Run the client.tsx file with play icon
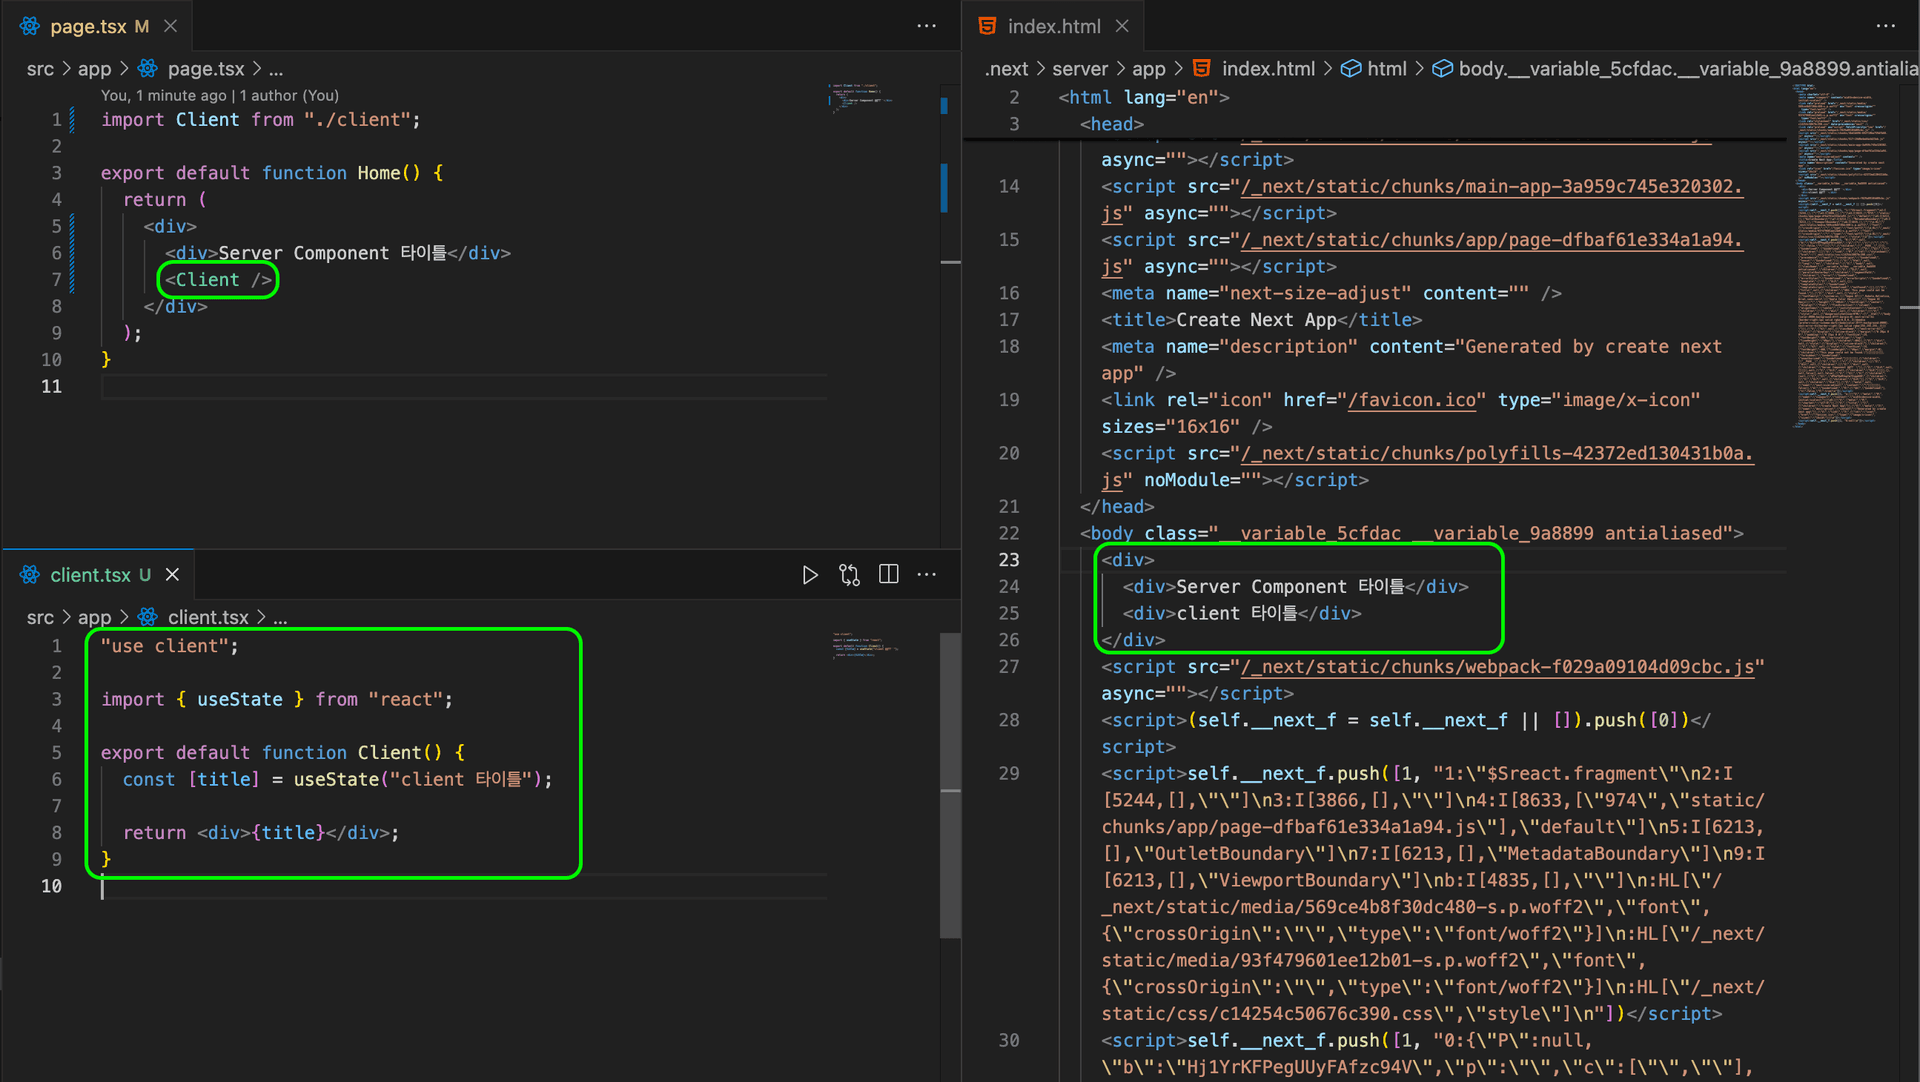The width and height of the screenshot is (1920, 1082). click(810, 575)
